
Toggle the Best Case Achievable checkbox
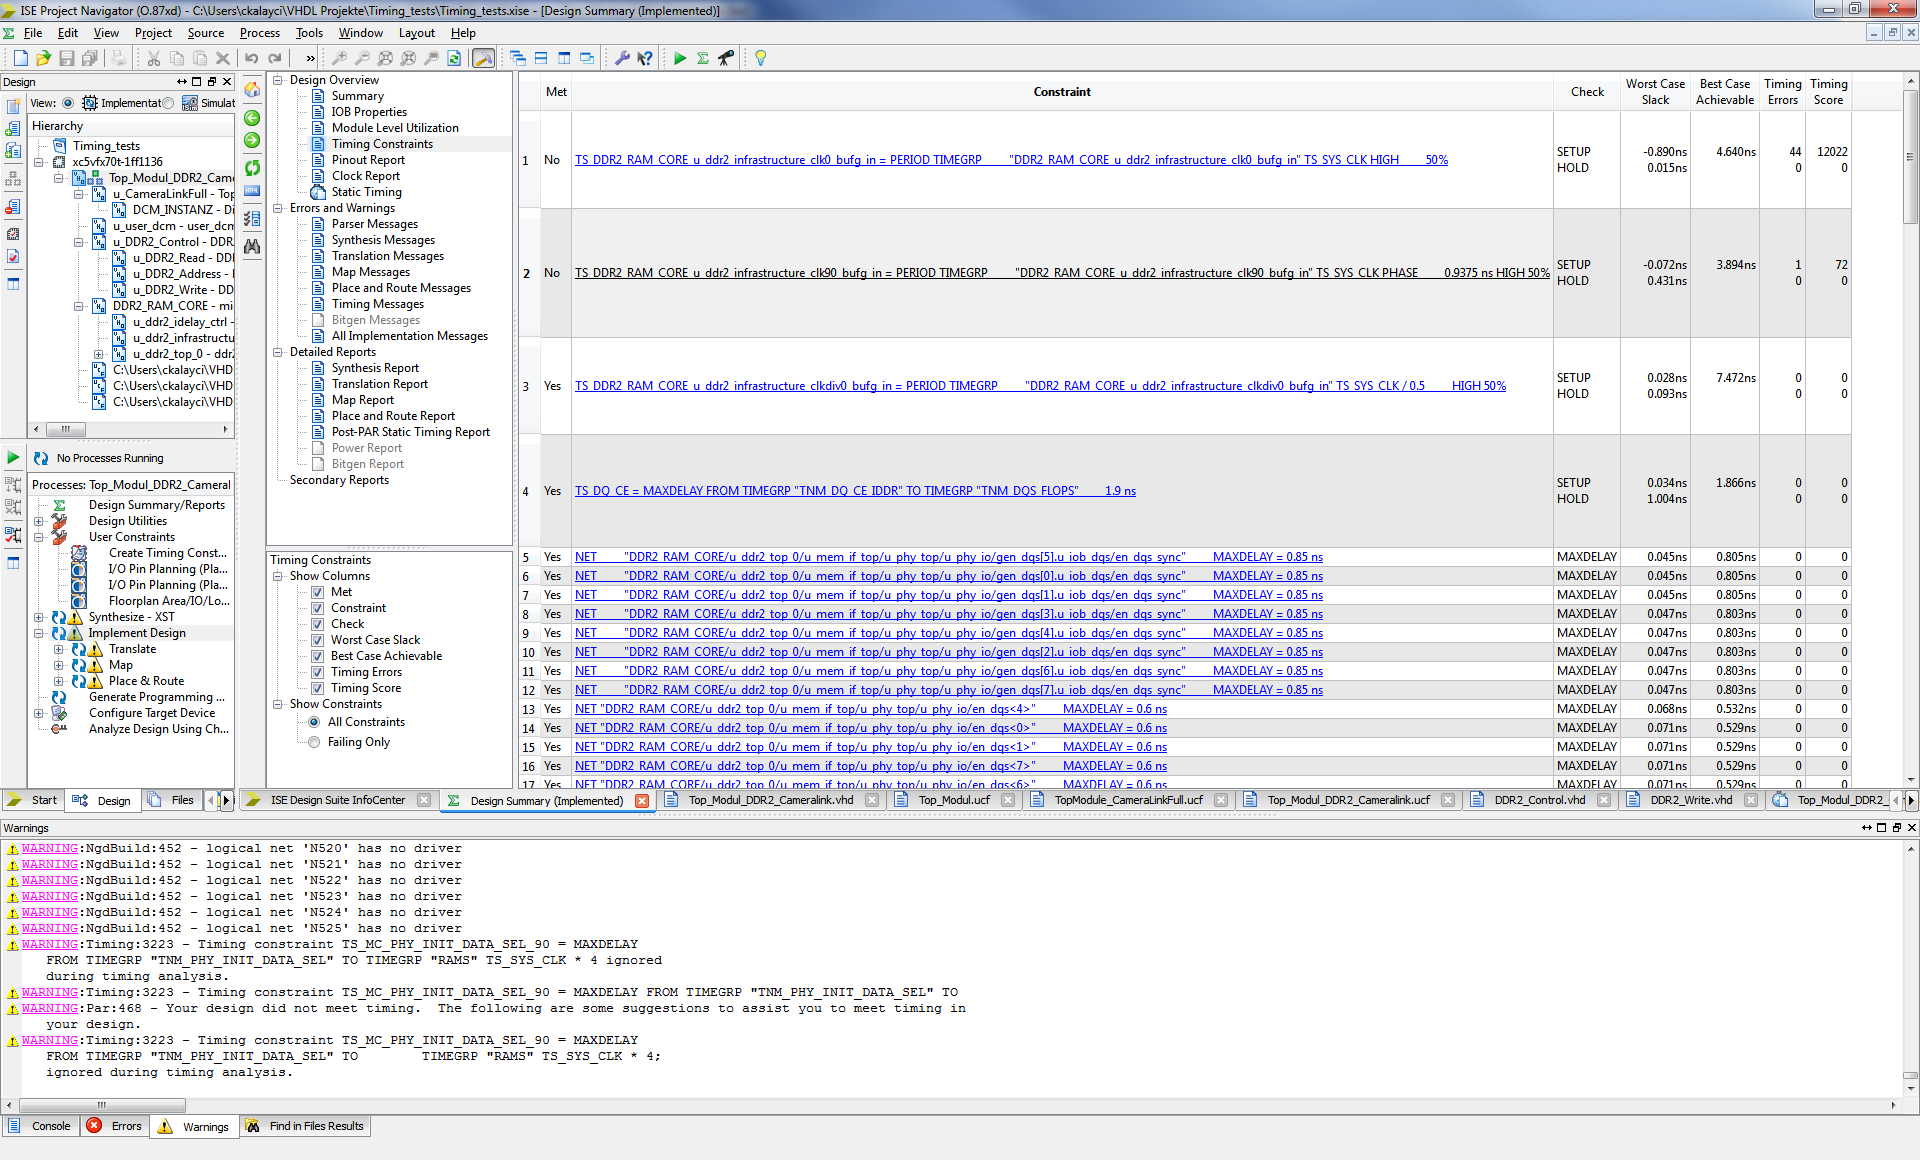[x=317, y=656]
